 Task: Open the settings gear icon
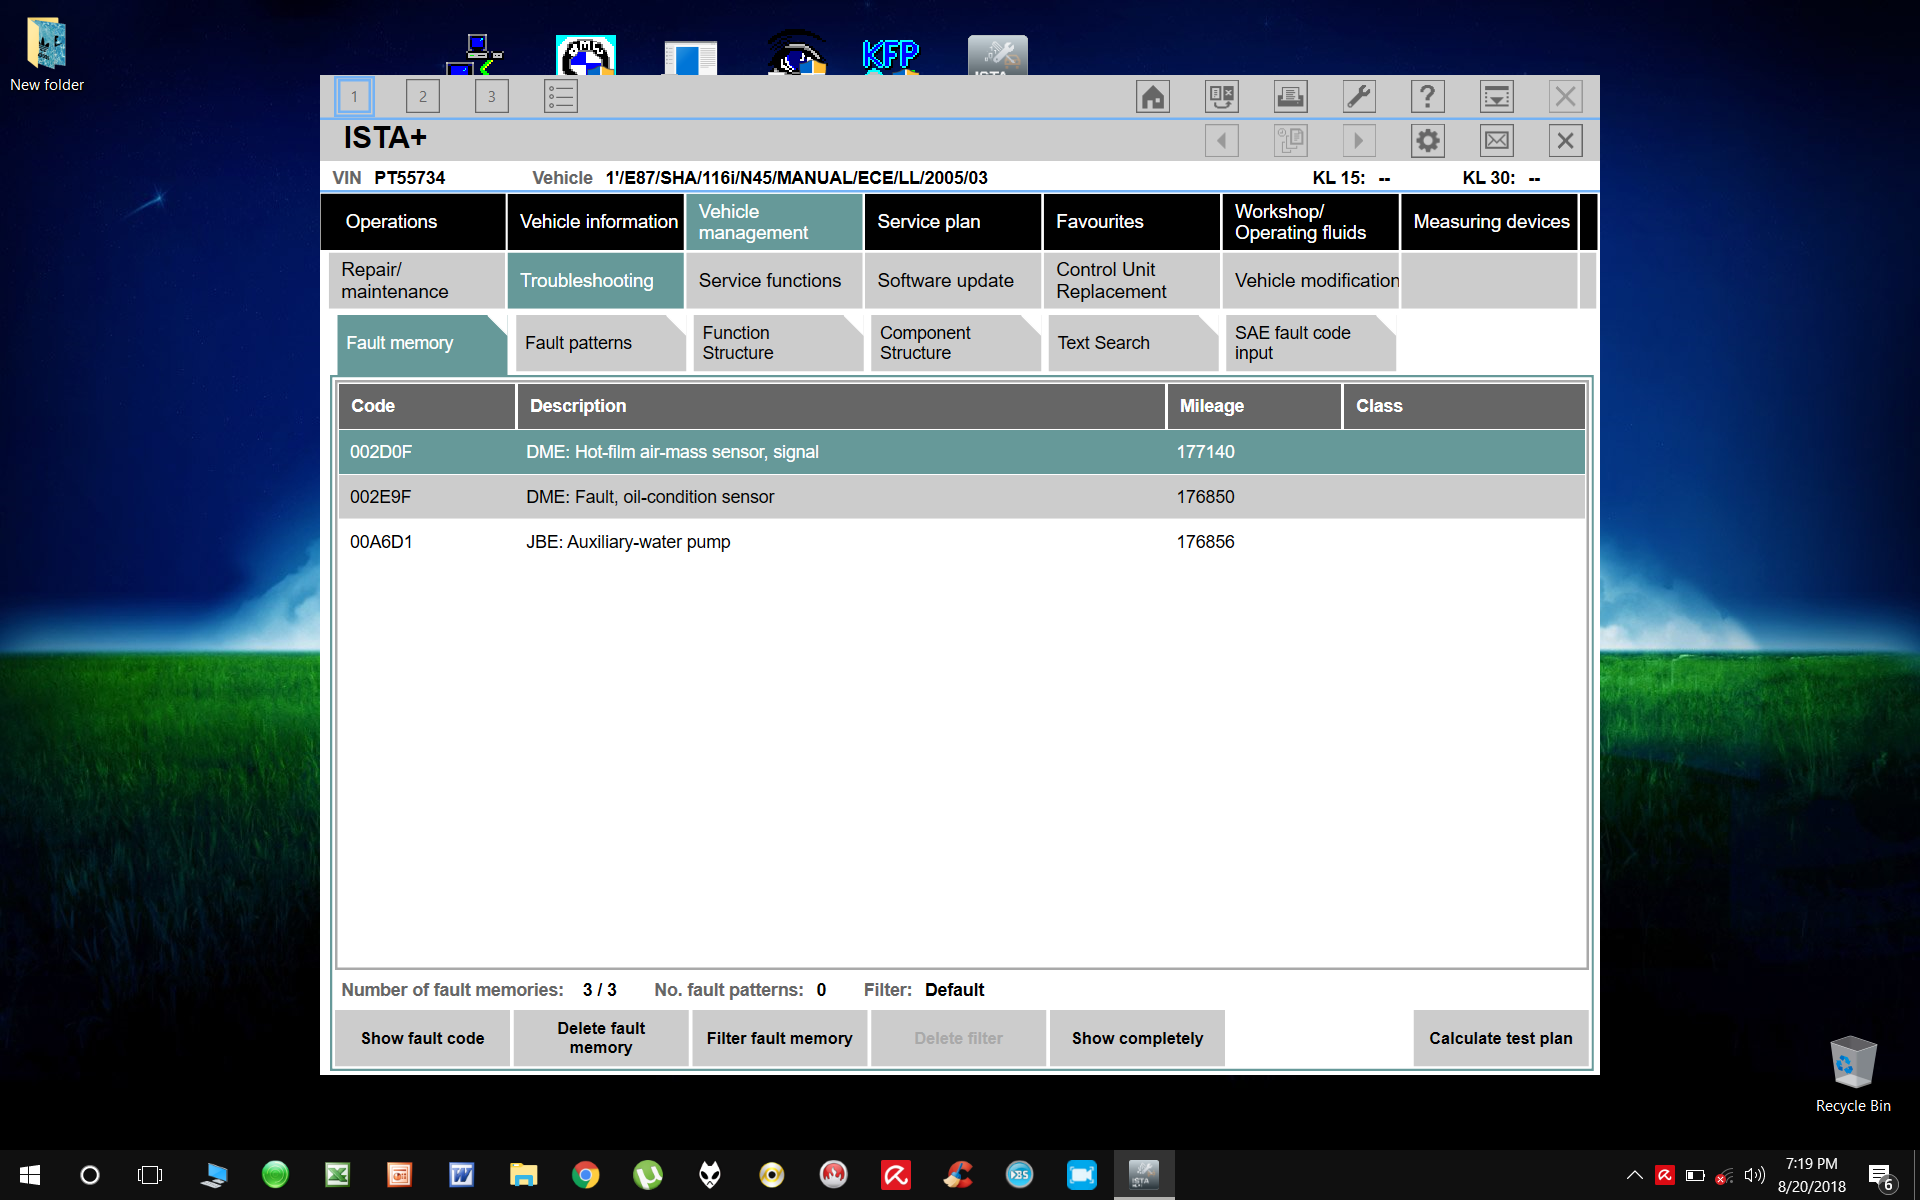[1428, 141]
